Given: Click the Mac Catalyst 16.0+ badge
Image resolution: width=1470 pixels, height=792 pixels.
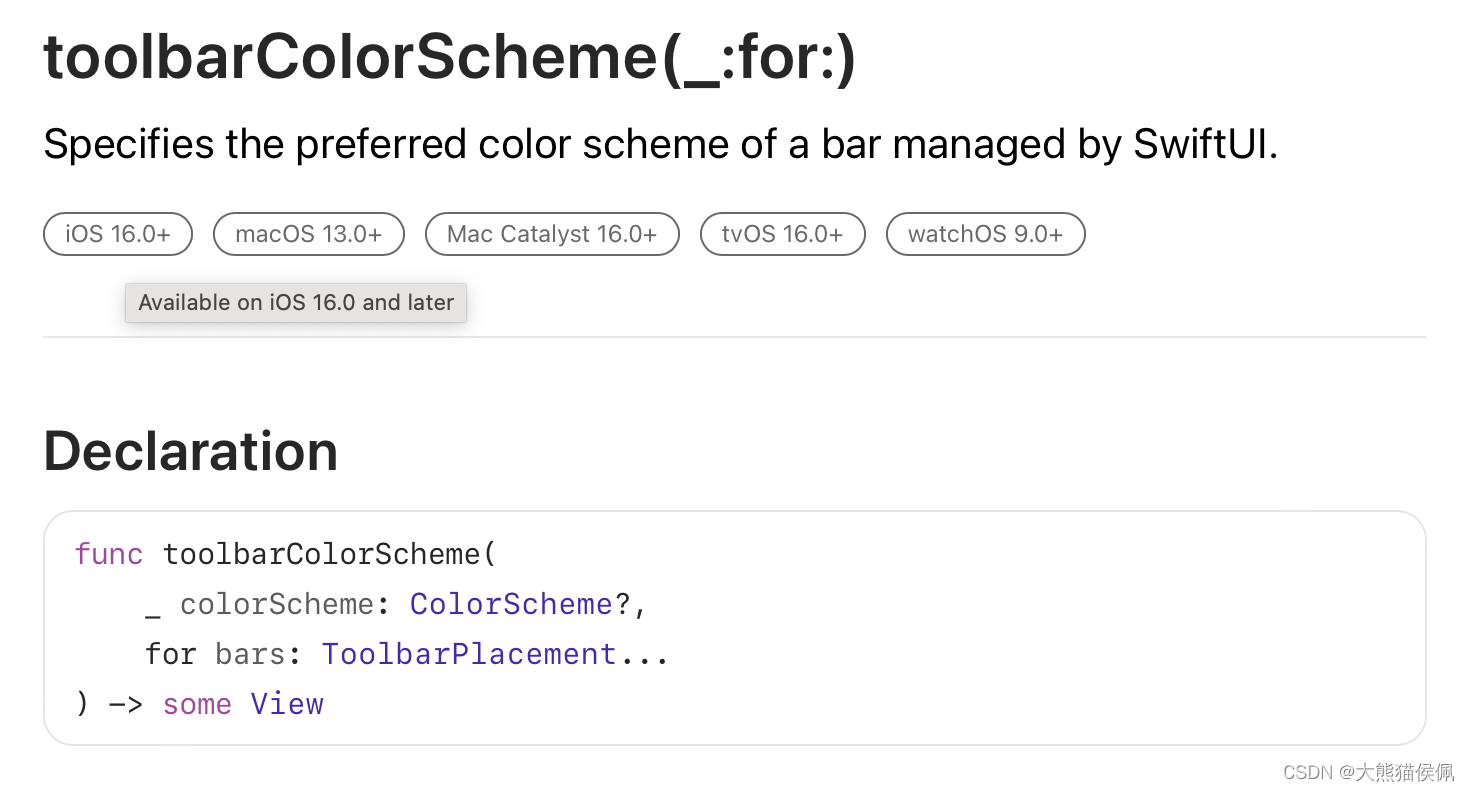Looking at the screenshot, I should click(552, 234).
